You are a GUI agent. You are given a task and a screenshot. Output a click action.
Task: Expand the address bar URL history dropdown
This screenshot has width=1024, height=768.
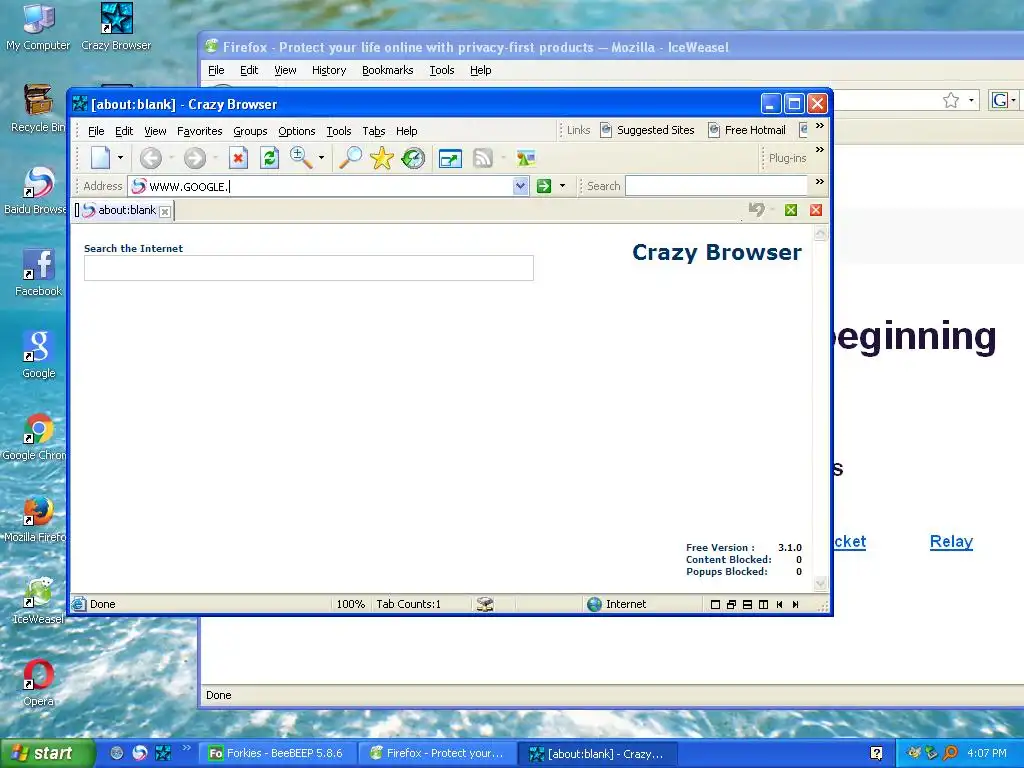(x=520, y=186)
